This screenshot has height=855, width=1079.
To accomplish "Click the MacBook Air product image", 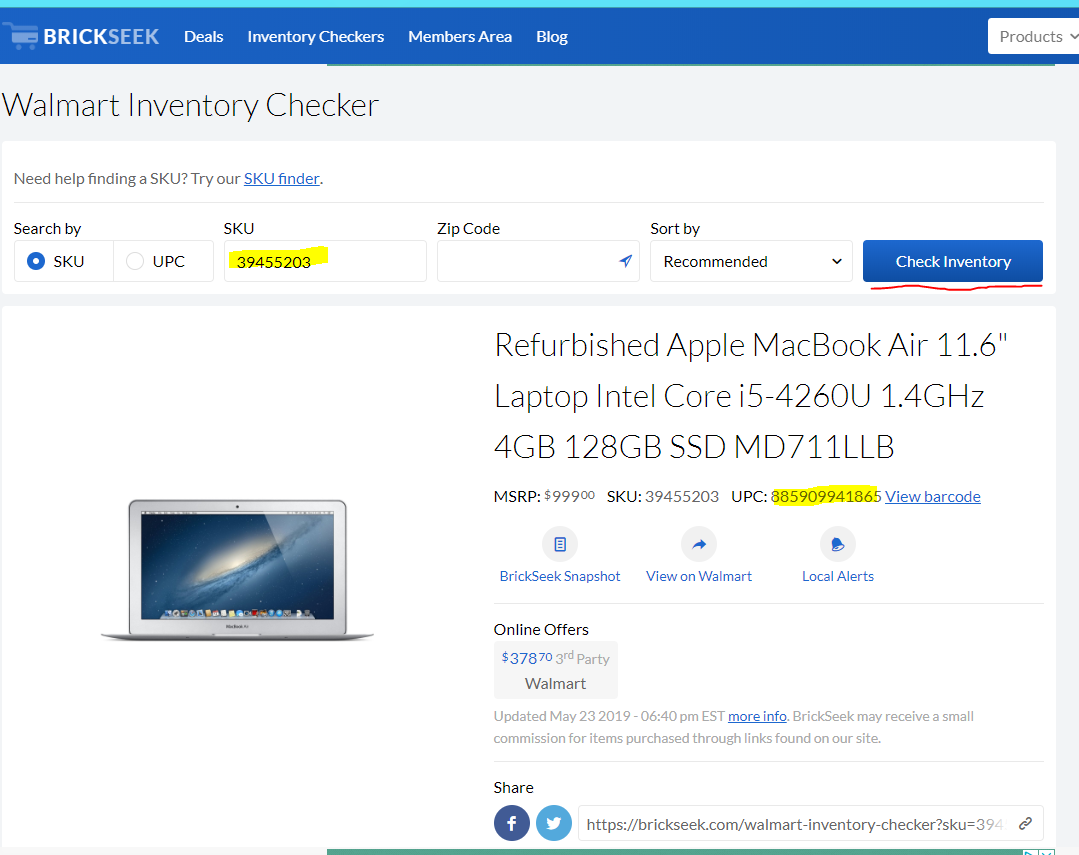I will coord(237,570).
